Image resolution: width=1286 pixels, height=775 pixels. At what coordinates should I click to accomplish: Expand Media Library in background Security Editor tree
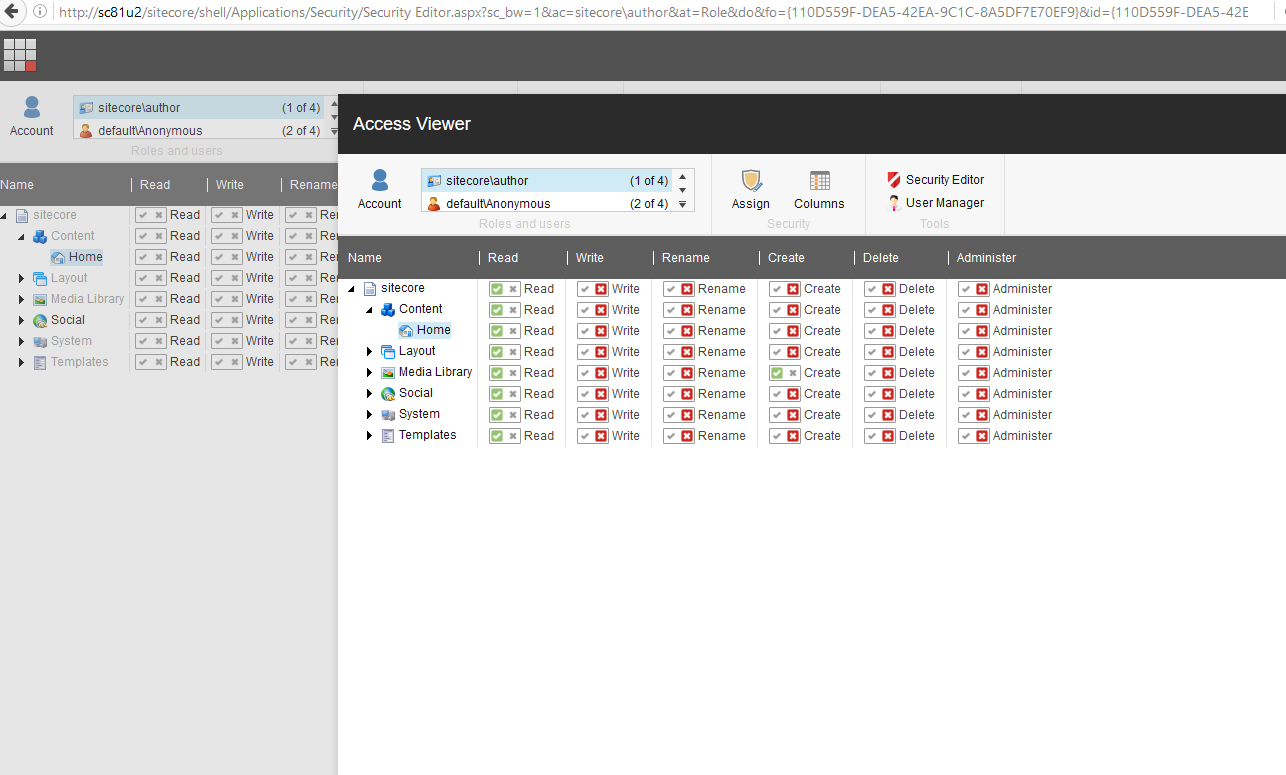22,299
